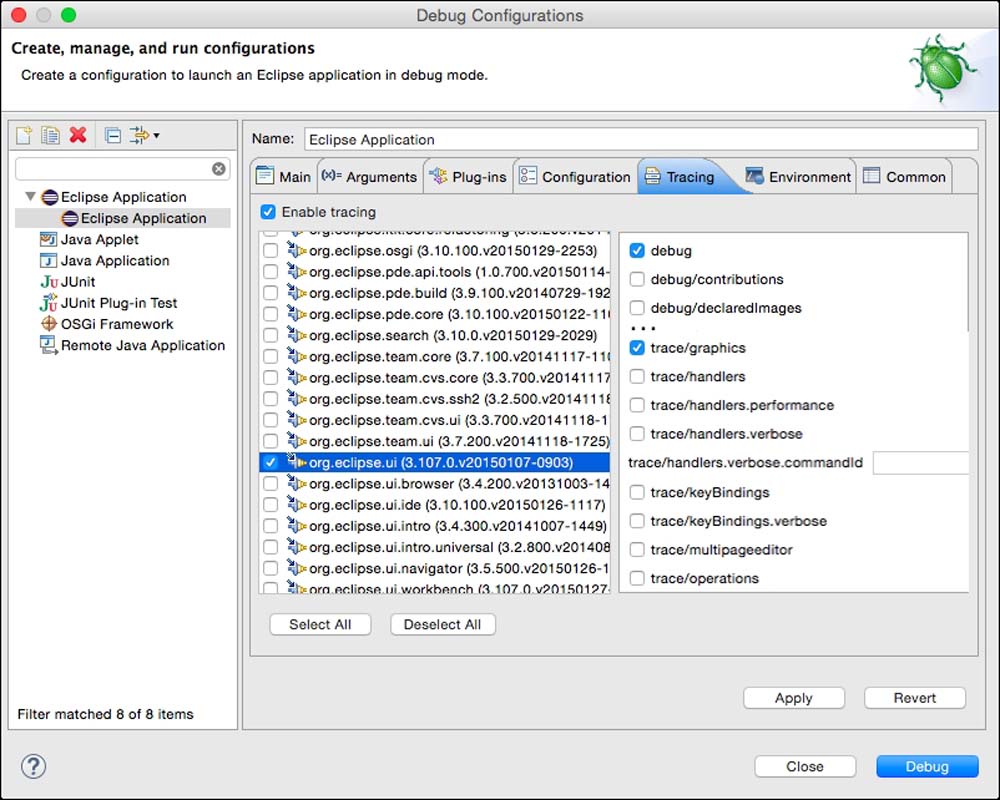Click the trace/handlers.verbose.commandId input field
The image size is (1000, 800).
[920, 463]
